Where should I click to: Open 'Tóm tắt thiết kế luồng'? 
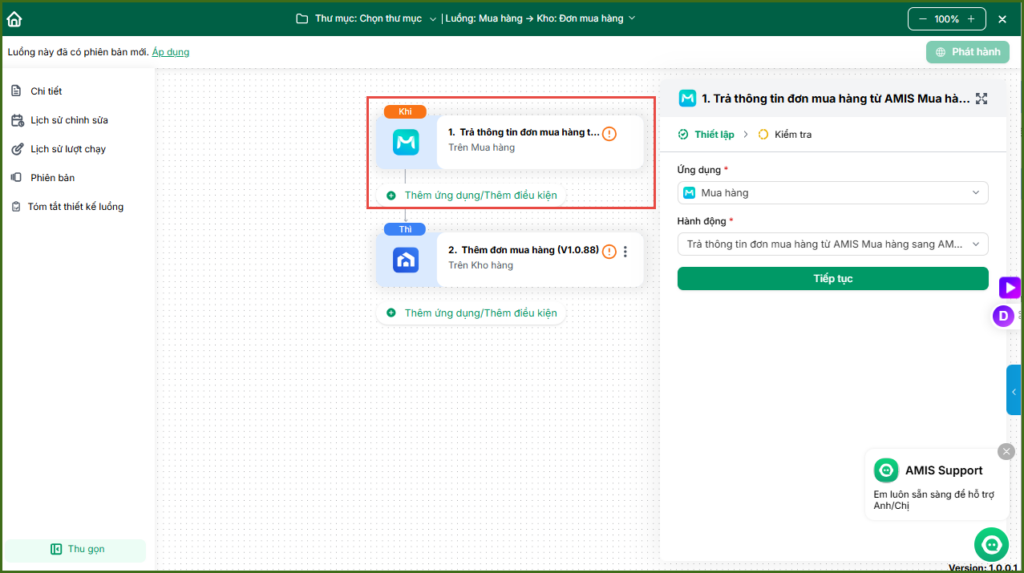[x=77, y=206]
